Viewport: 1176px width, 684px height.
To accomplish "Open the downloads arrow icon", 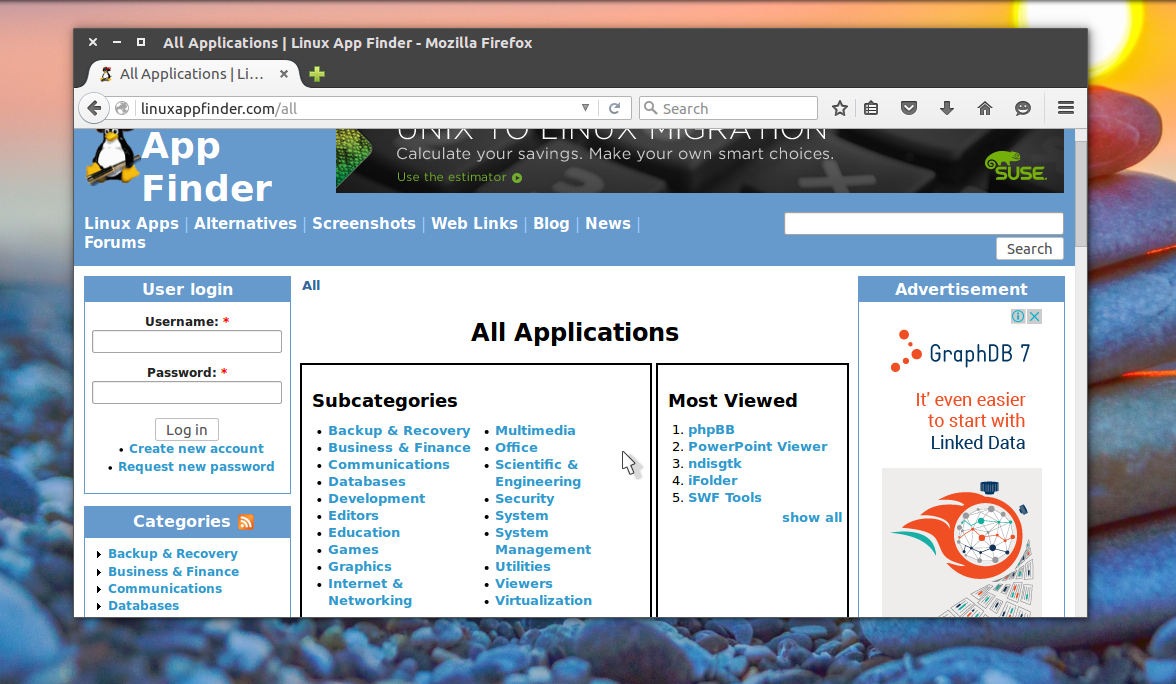I will [946, 108].
